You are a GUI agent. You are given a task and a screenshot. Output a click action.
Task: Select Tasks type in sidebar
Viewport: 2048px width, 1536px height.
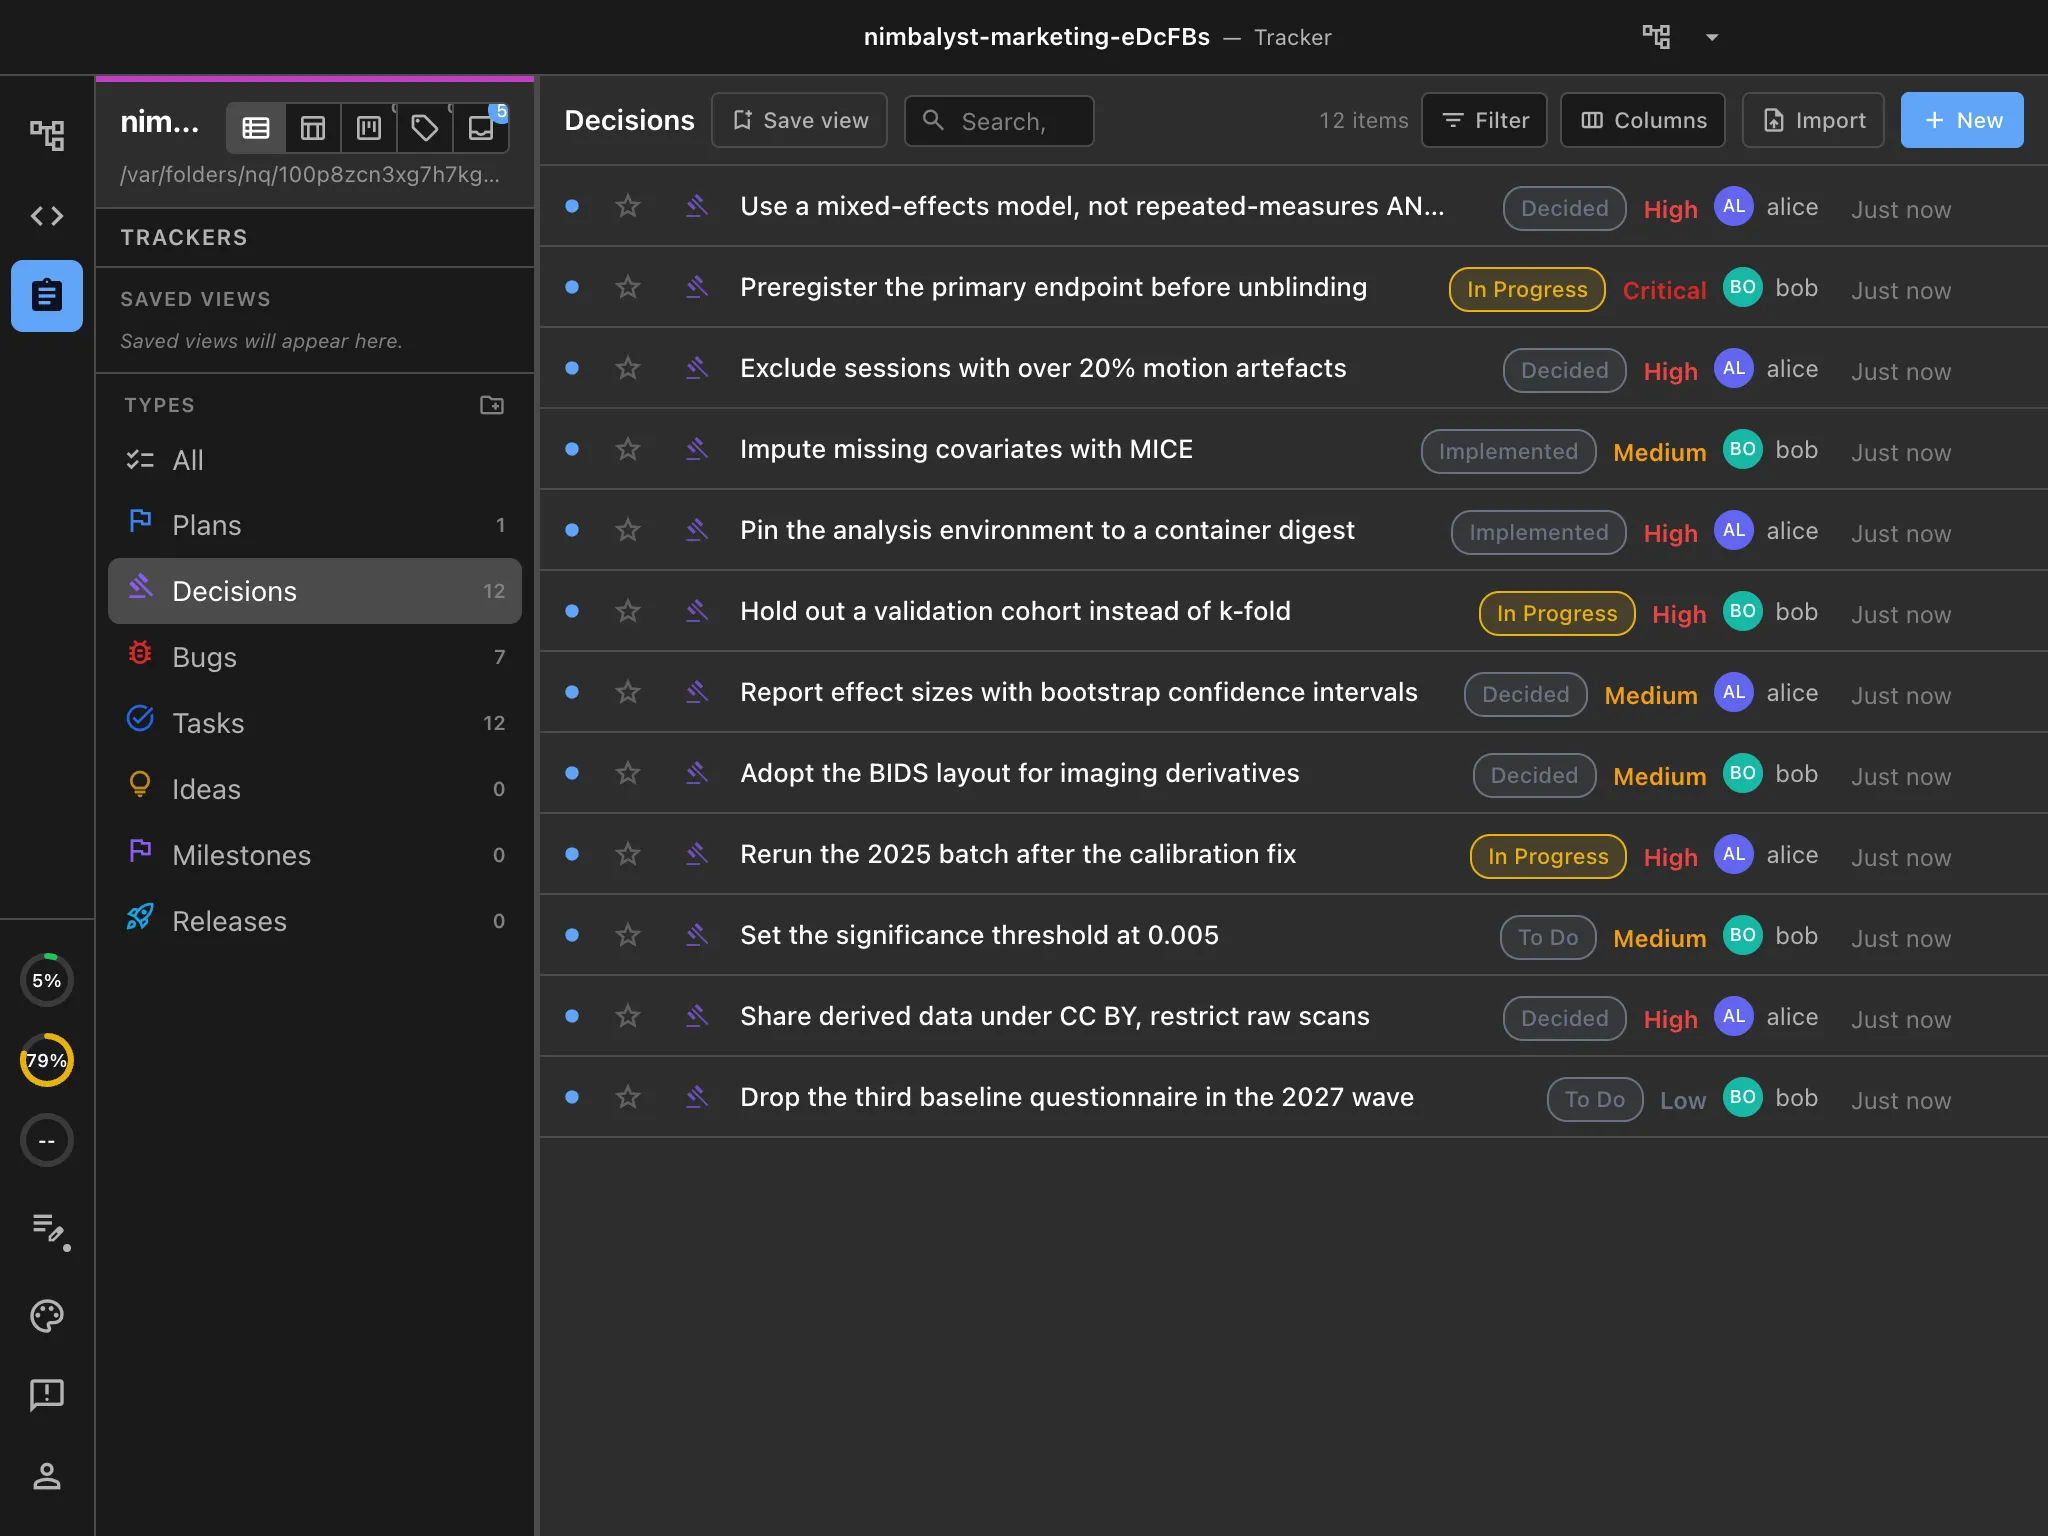click(315, 723)
